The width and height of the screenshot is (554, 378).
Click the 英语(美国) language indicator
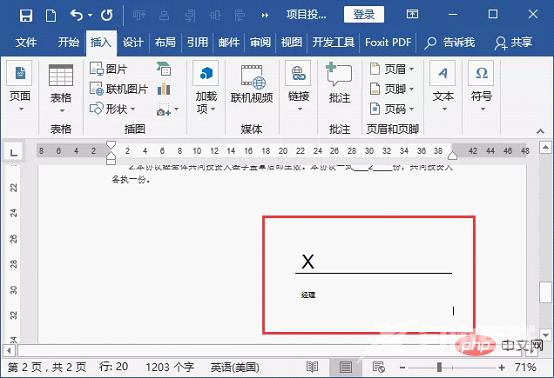(x=235, y=368)
